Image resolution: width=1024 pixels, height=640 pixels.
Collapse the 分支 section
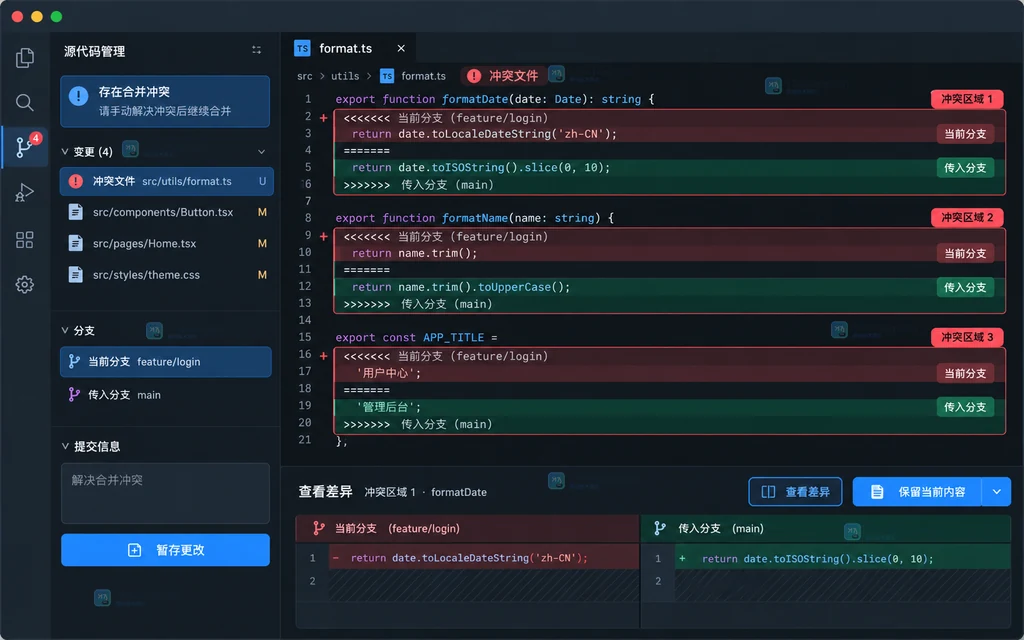65,330
